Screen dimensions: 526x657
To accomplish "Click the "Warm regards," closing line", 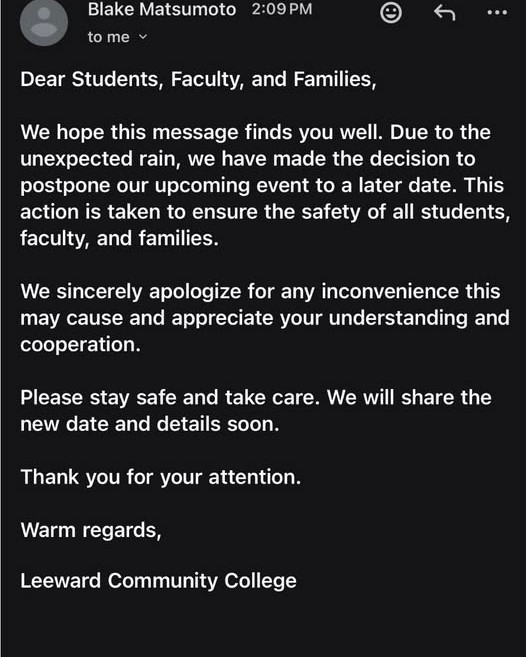I will tap(91, 530).
